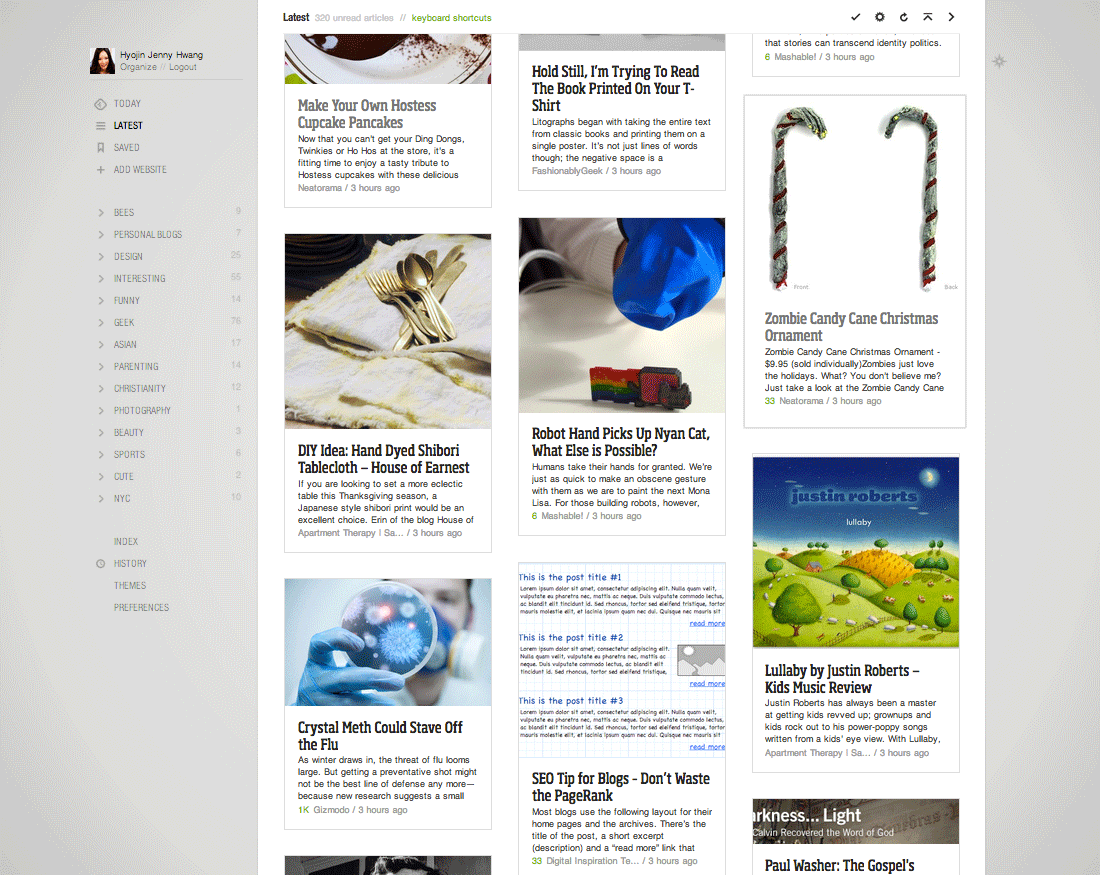This screenshot has height=875, width=1100.
Task: Click the Add Website plus icon
Action: [100, 170]
